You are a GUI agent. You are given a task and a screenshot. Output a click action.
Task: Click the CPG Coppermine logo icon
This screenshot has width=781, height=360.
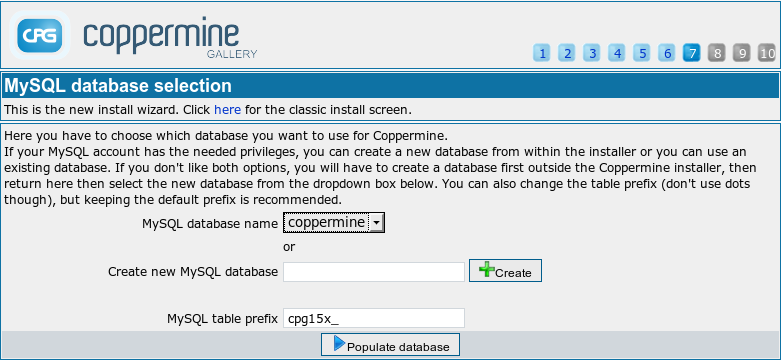(x=40, y=35)
